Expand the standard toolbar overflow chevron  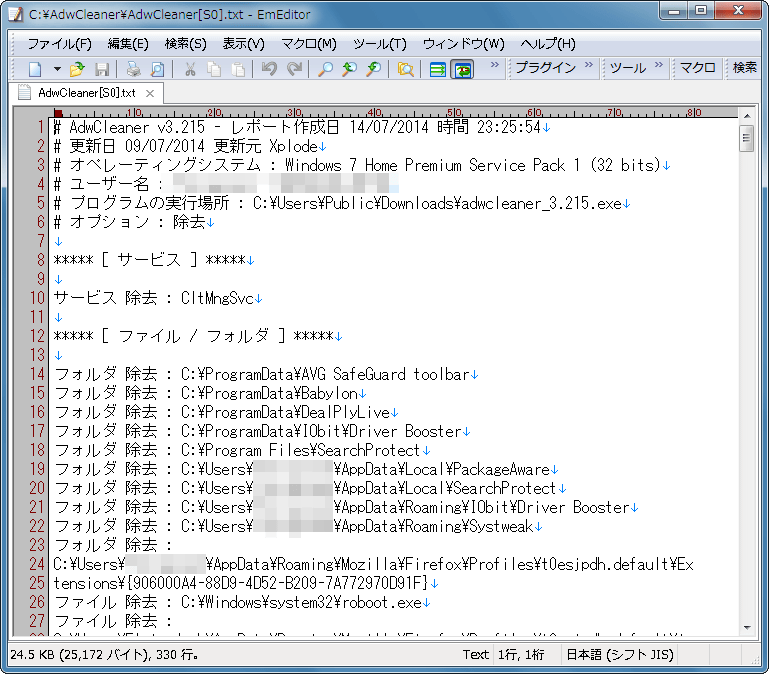click(x=494, y=65)
